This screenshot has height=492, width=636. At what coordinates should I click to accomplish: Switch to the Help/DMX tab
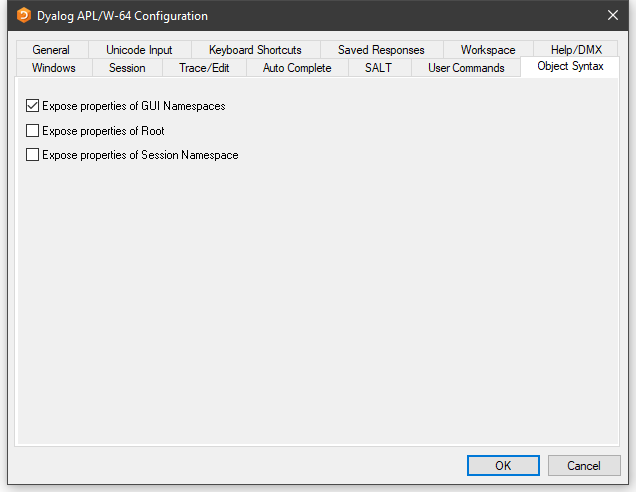[x=576, y=50]
